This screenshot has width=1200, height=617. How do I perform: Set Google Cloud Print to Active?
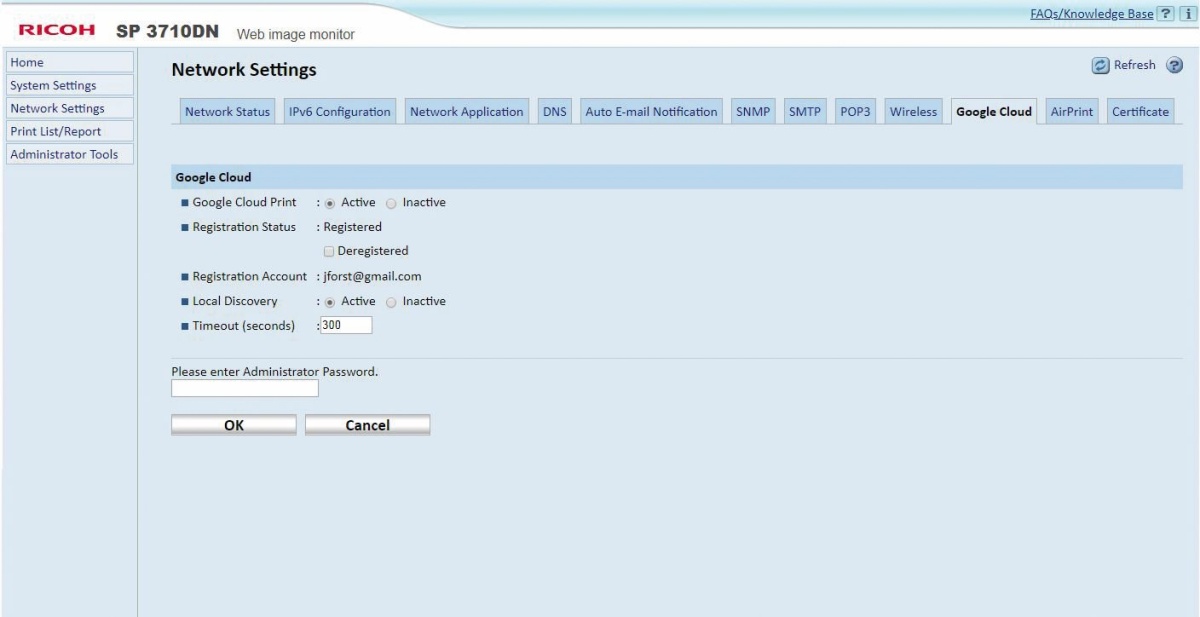(330, 203)
